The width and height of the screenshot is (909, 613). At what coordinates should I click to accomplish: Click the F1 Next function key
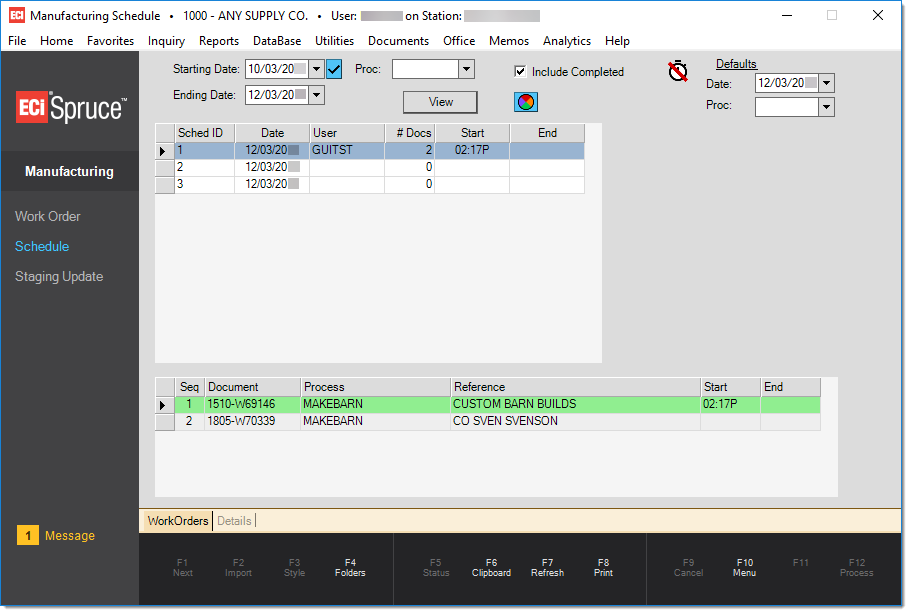(182, 567)
